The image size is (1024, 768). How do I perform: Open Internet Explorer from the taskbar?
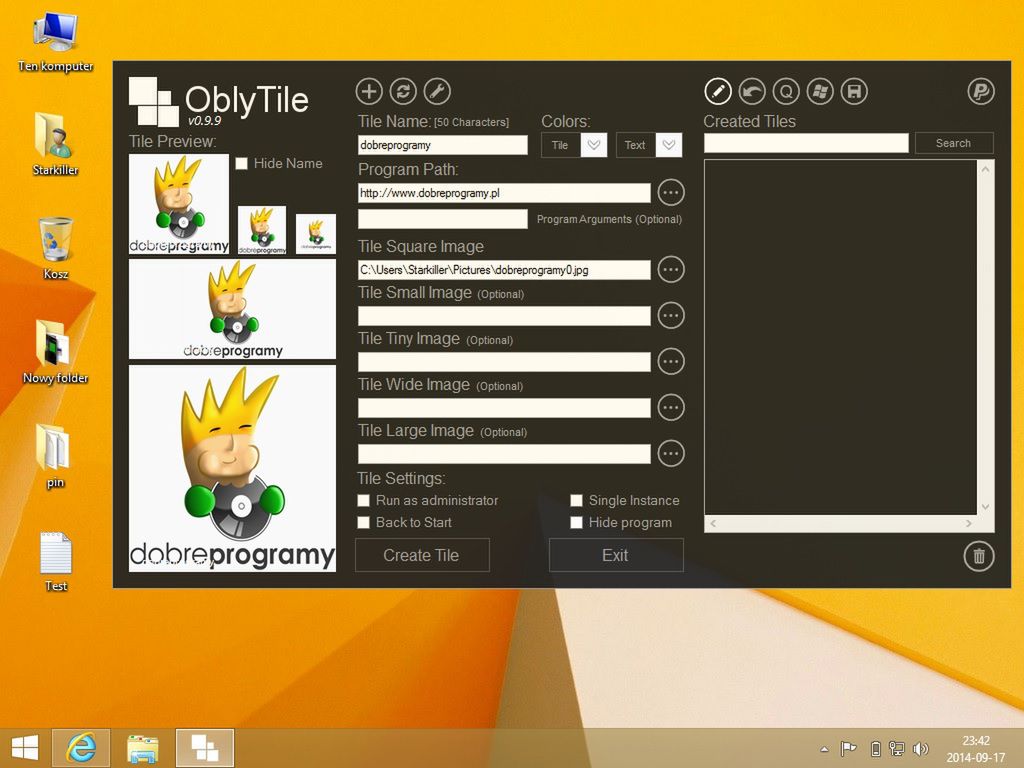(81, 748)
